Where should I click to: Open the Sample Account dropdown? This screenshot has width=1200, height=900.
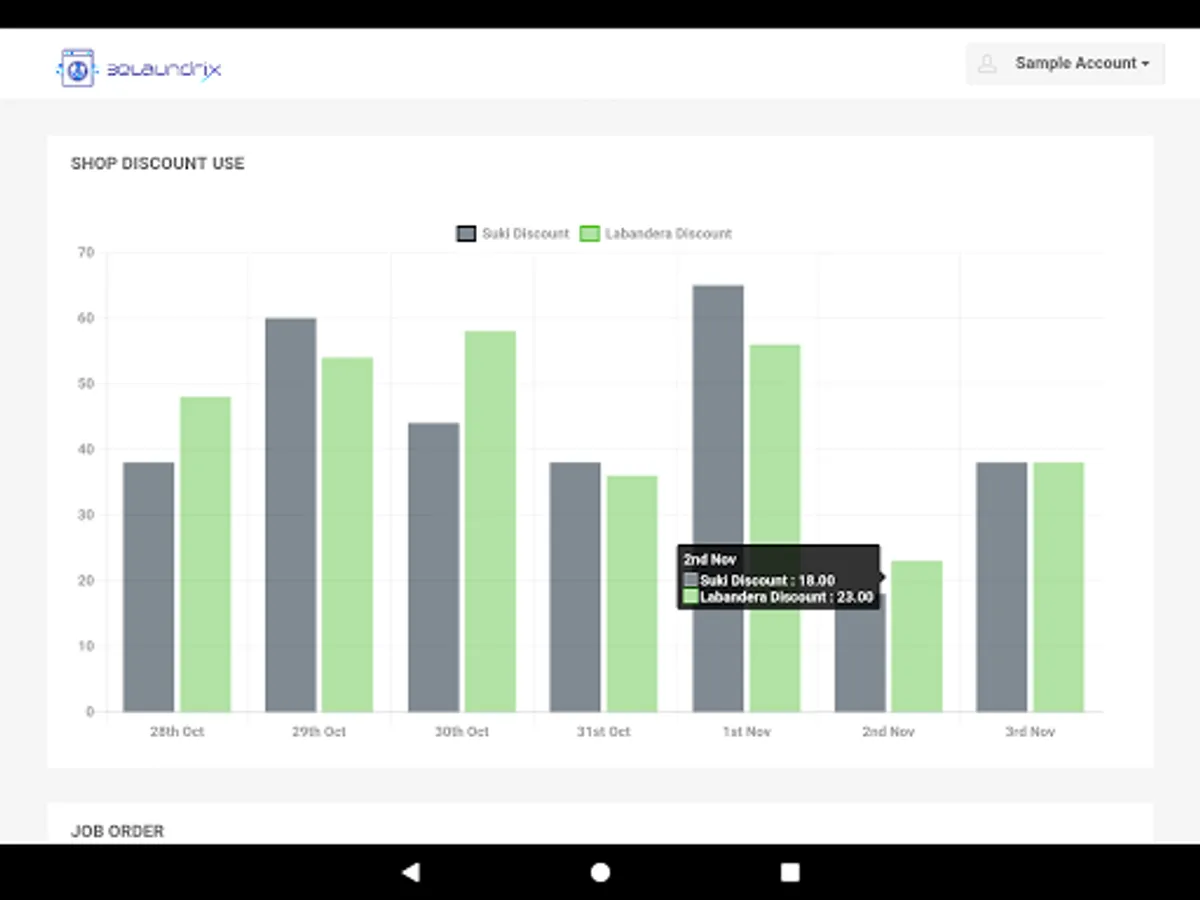click(x=1065, y=63)
